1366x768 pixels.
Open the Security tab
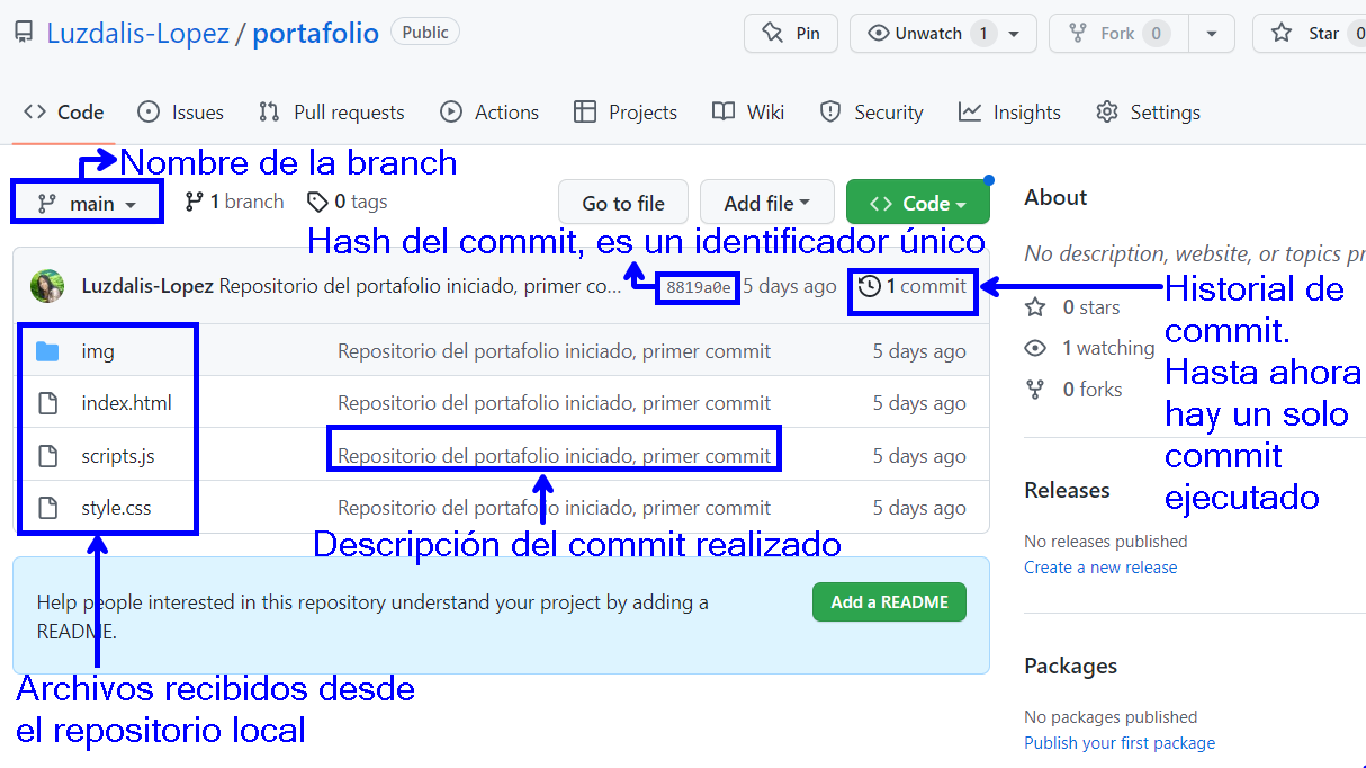(x=871, y=112)
